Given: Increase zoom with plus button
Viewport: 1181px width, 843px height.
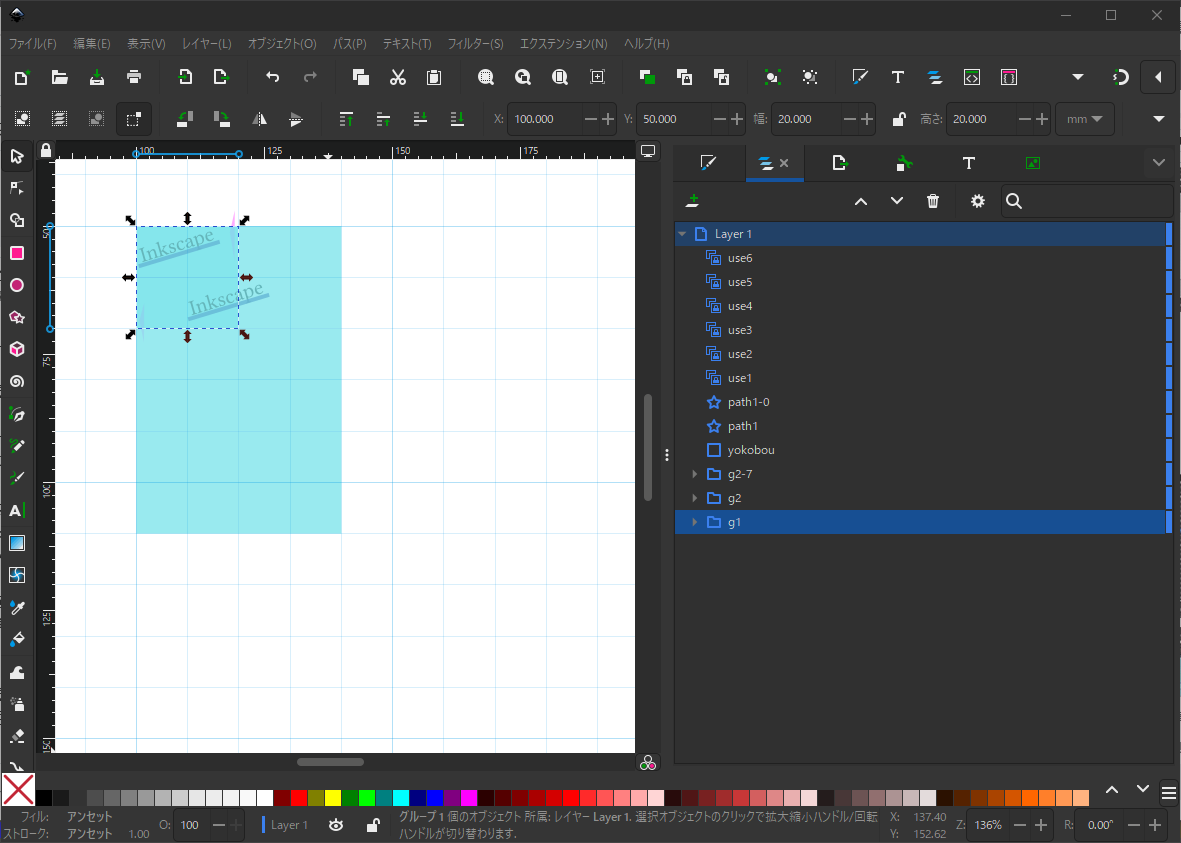Looking at the screenshot, I should point(1040,825).
